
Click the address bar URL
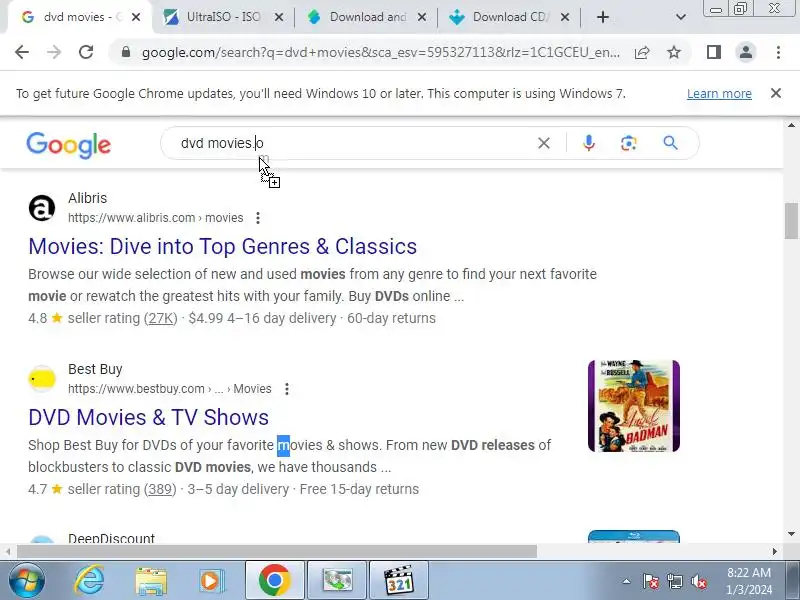[x=381, y=53]
